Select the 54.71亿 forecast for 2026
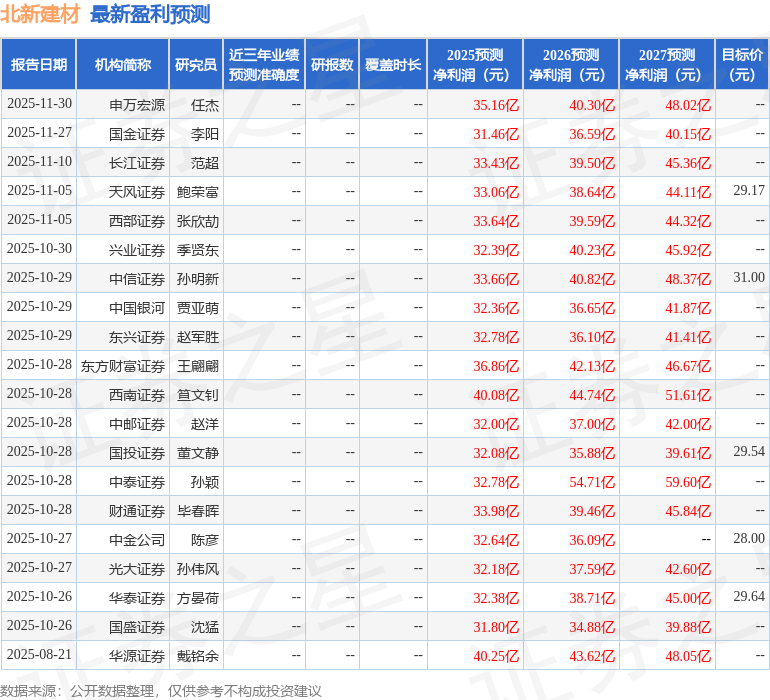 click(x=591, y=482)
